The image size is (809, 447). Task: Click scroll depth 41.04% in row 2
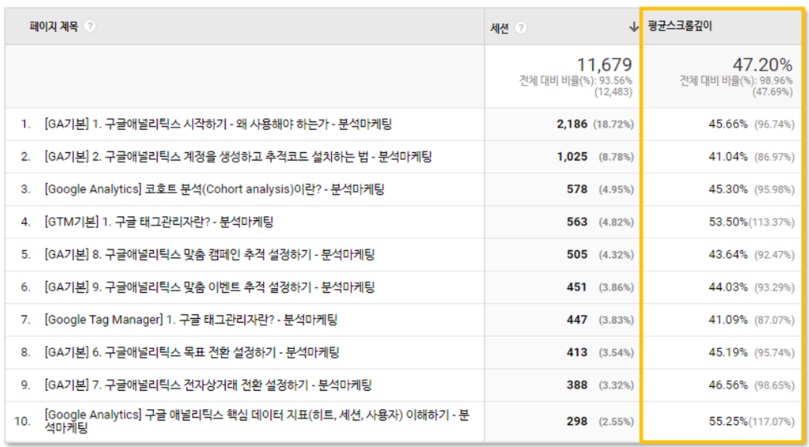pos(728,156)
